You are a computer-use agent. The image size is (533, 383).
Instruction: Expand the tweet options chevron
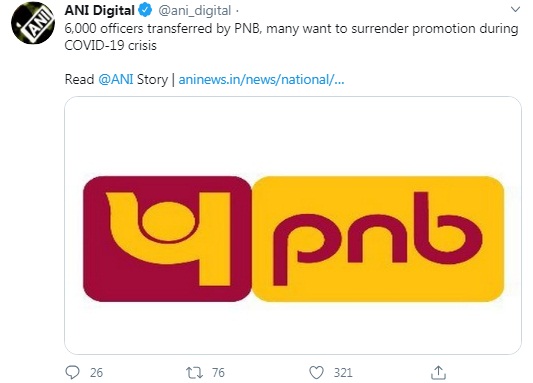[x=515, y=10]
